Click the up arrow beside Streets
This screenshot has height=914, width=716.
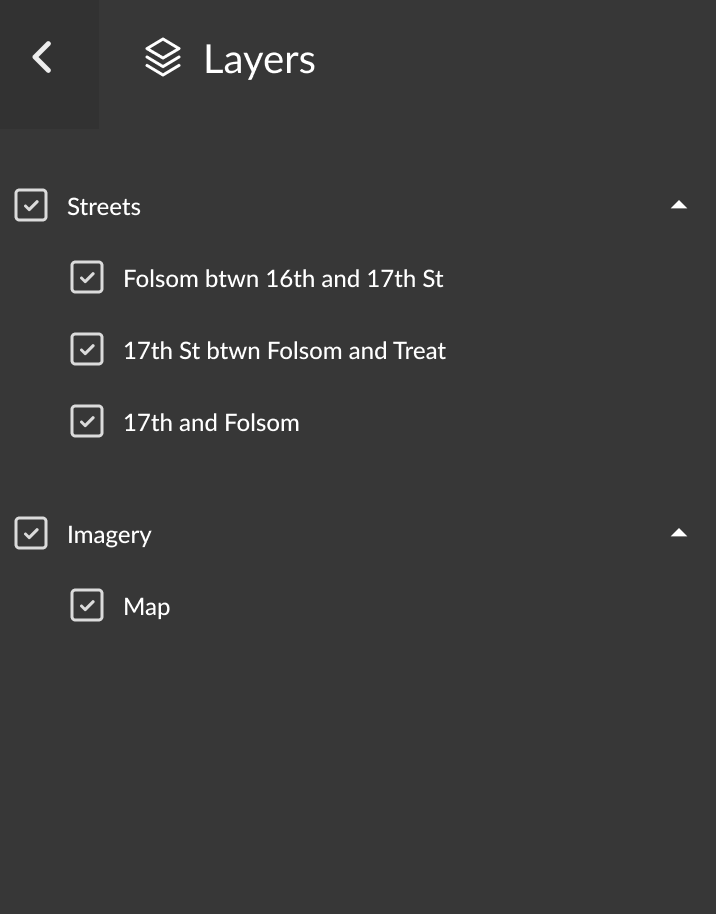(679, 204)
